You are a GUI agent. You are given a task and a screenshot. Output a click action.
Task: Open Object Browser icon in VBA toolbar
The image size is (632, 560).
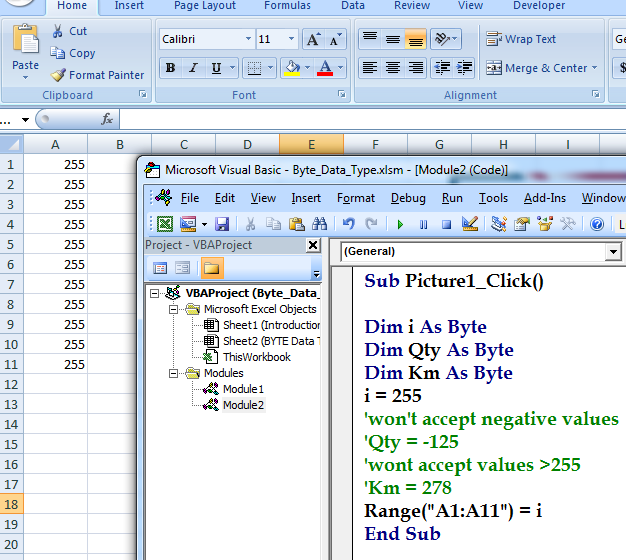coord(545,224)
